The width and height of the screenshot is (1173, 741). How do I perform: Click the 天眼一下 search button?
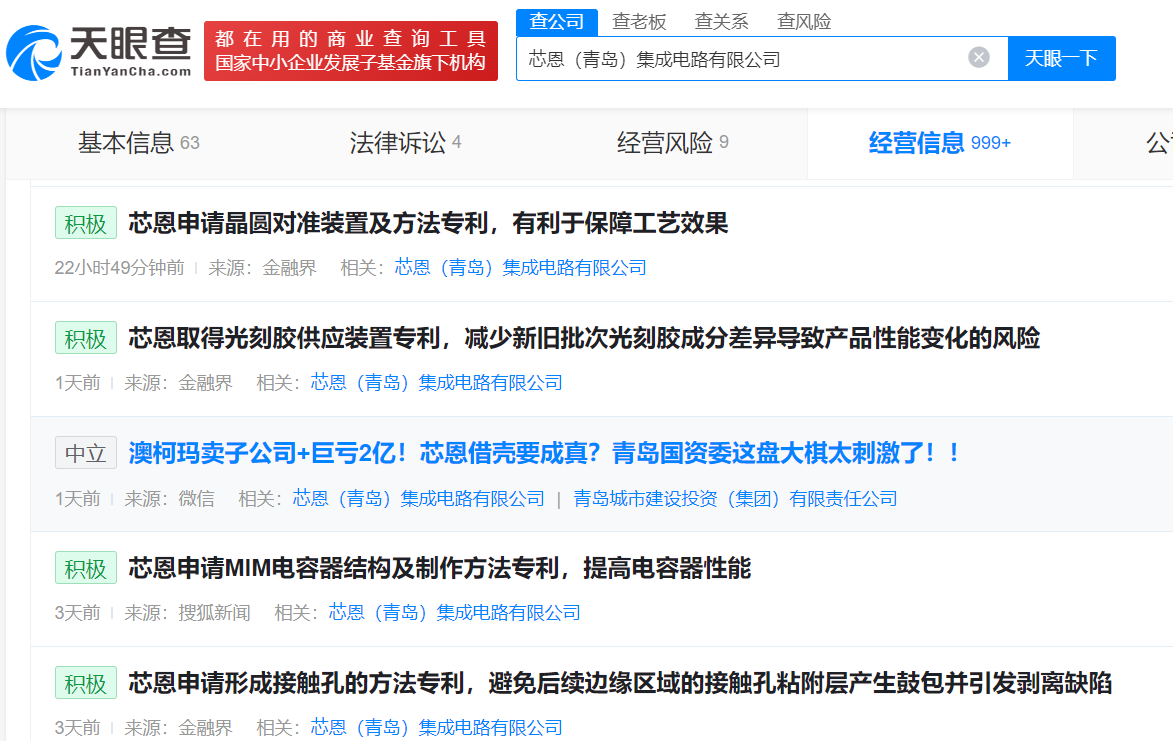(1062, 58)
